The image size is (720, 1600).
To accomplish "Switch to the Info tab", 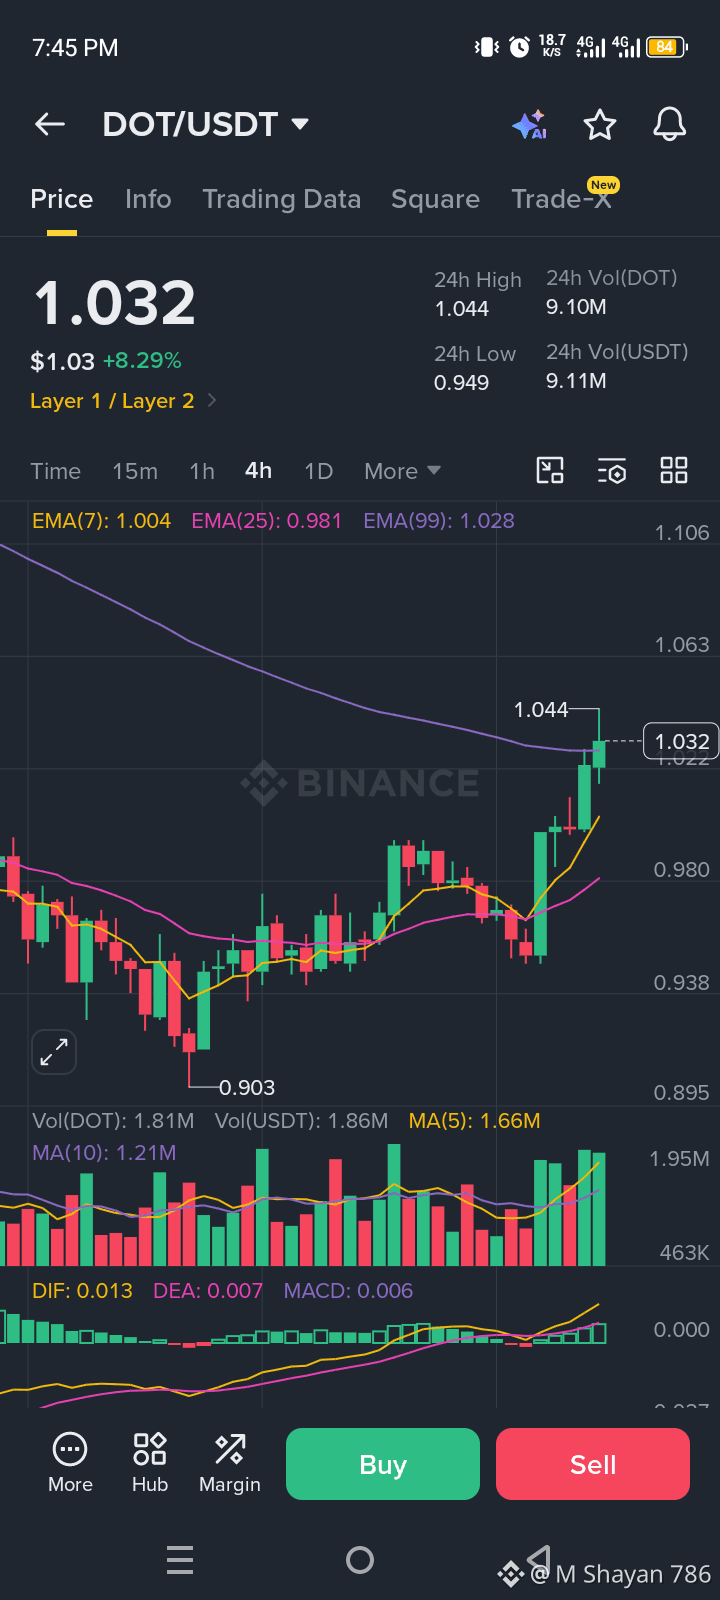I will click(148, 199).
